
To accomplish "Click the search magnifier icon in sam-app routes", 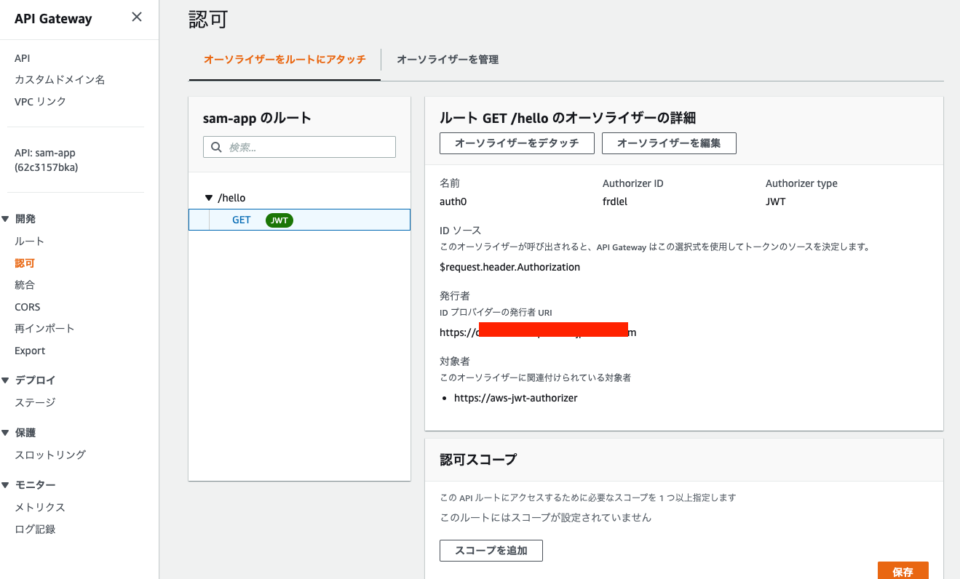I will point(216,146).
